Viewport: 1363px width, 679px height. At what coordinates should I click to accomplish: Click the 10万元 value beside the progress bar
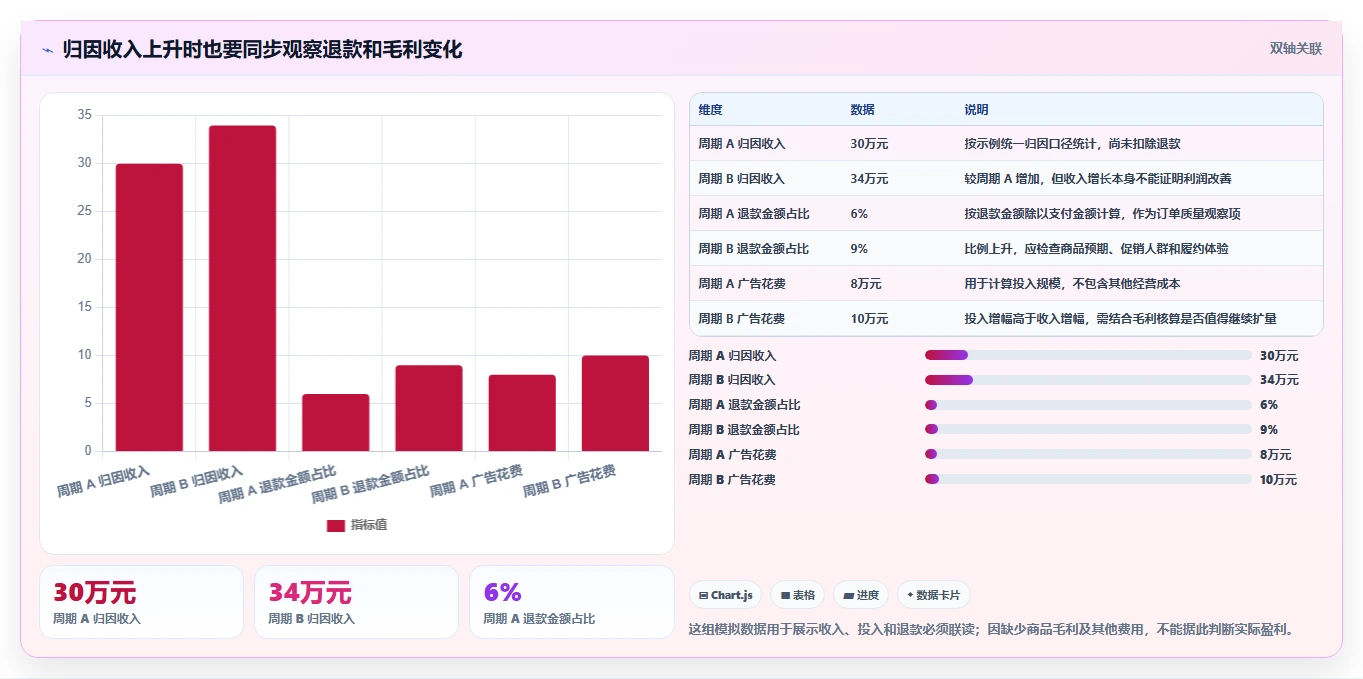1279,480
